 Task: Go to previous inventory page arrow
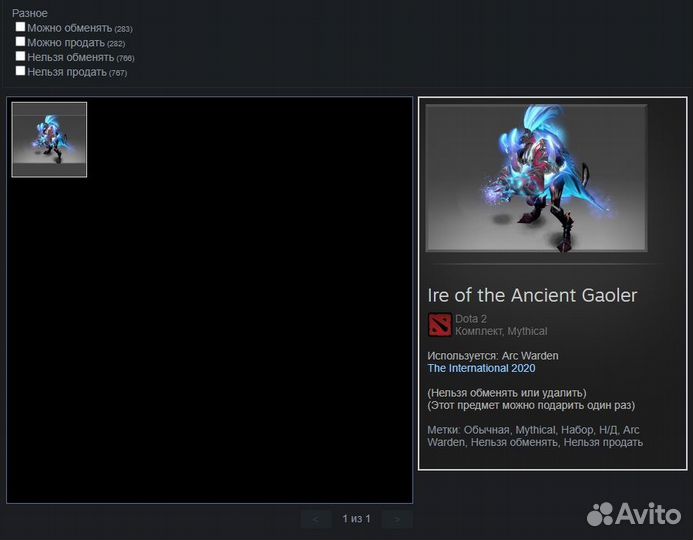coord(316,519)
